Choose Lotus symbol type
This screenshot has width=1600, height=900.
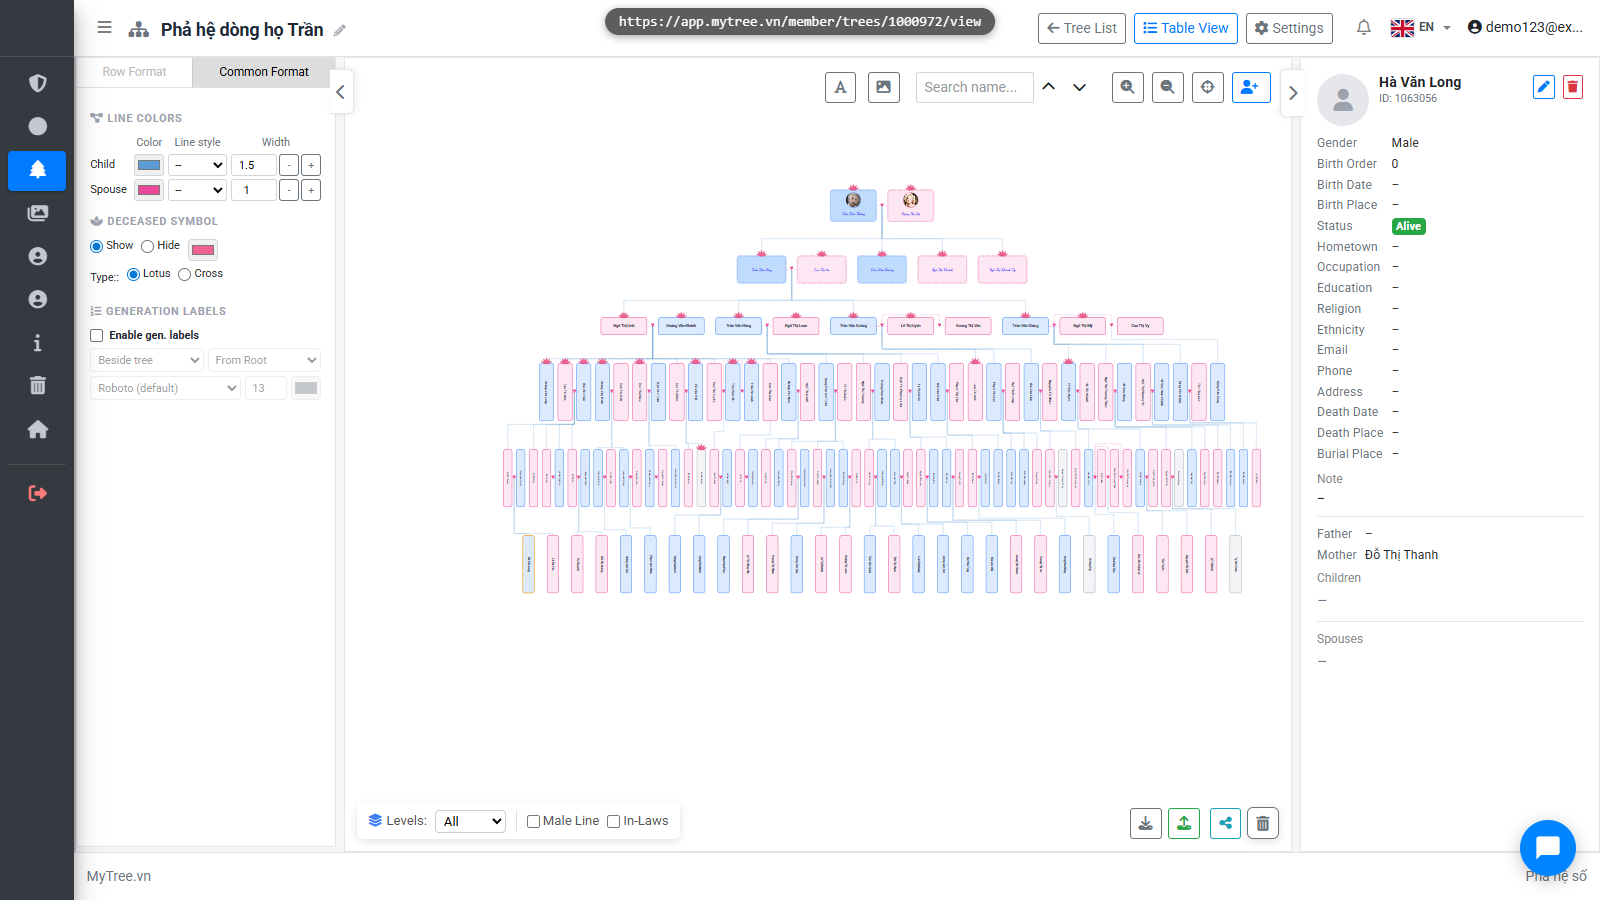(x=134, y=274)
